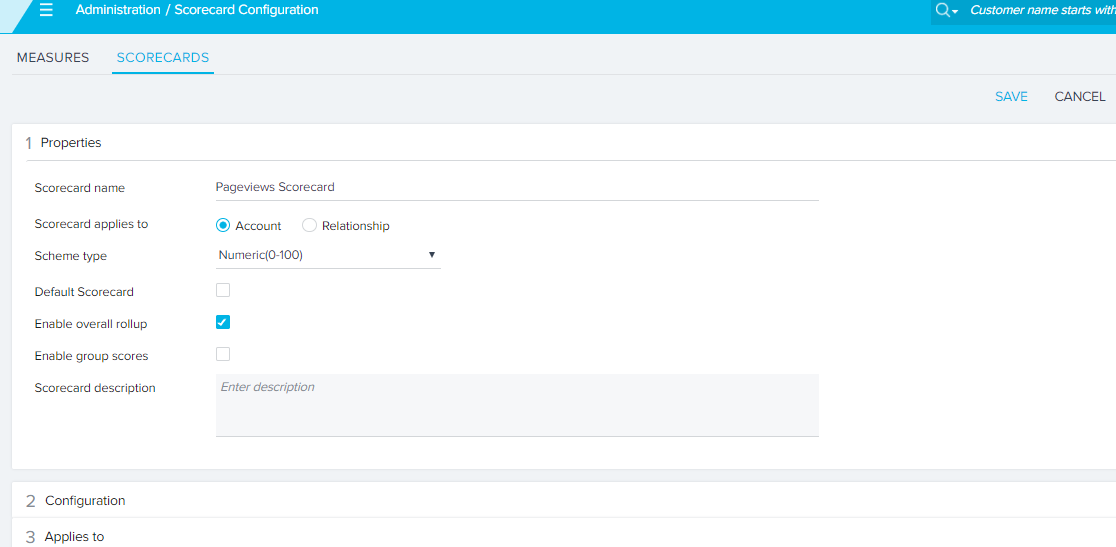Expand the Configuration section
This screenshot has height=547, width=1116.
pyautogui.click(x=564, y=501)
